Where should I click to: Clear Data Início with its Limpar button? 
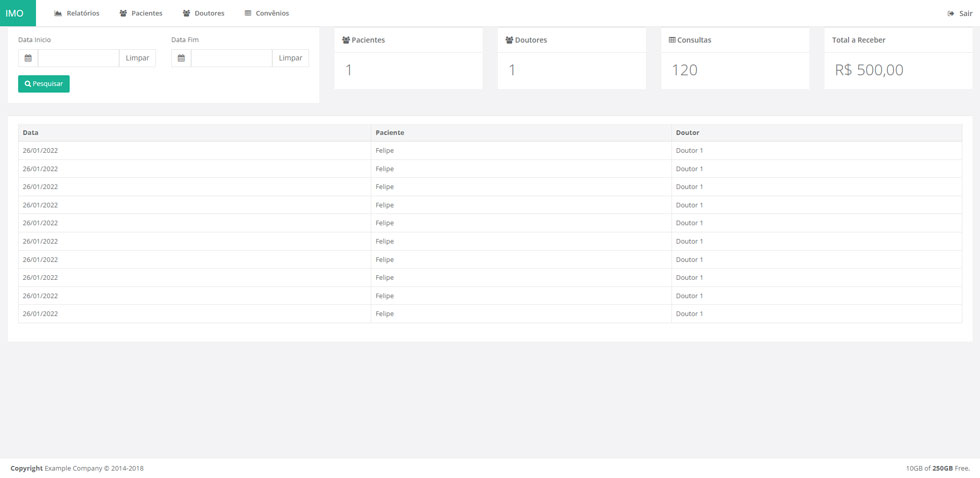coord(137,58)
